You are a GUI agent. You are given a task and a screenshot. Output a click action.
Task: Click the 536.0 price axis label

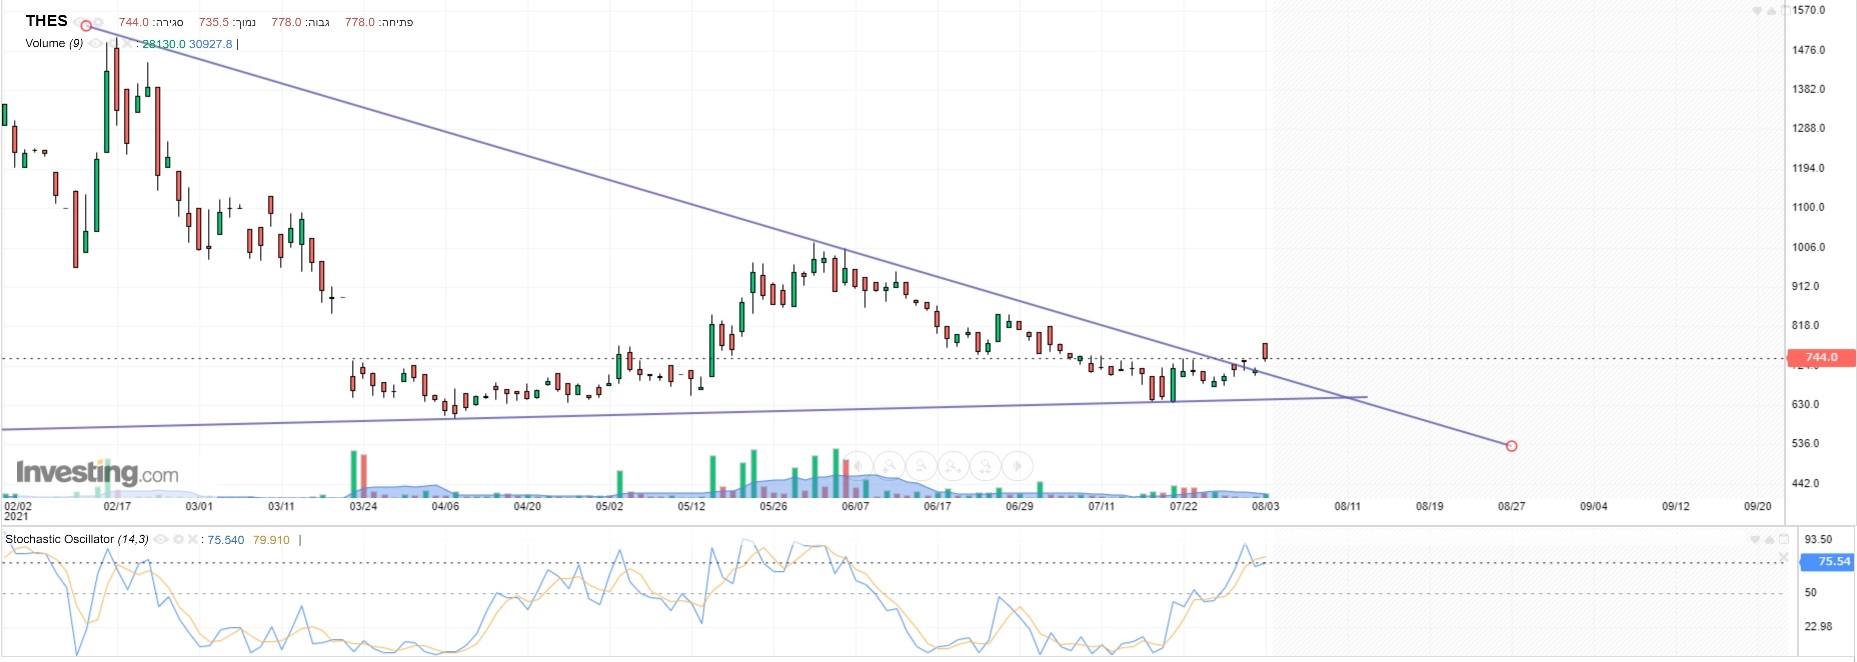coord(1806,443)
